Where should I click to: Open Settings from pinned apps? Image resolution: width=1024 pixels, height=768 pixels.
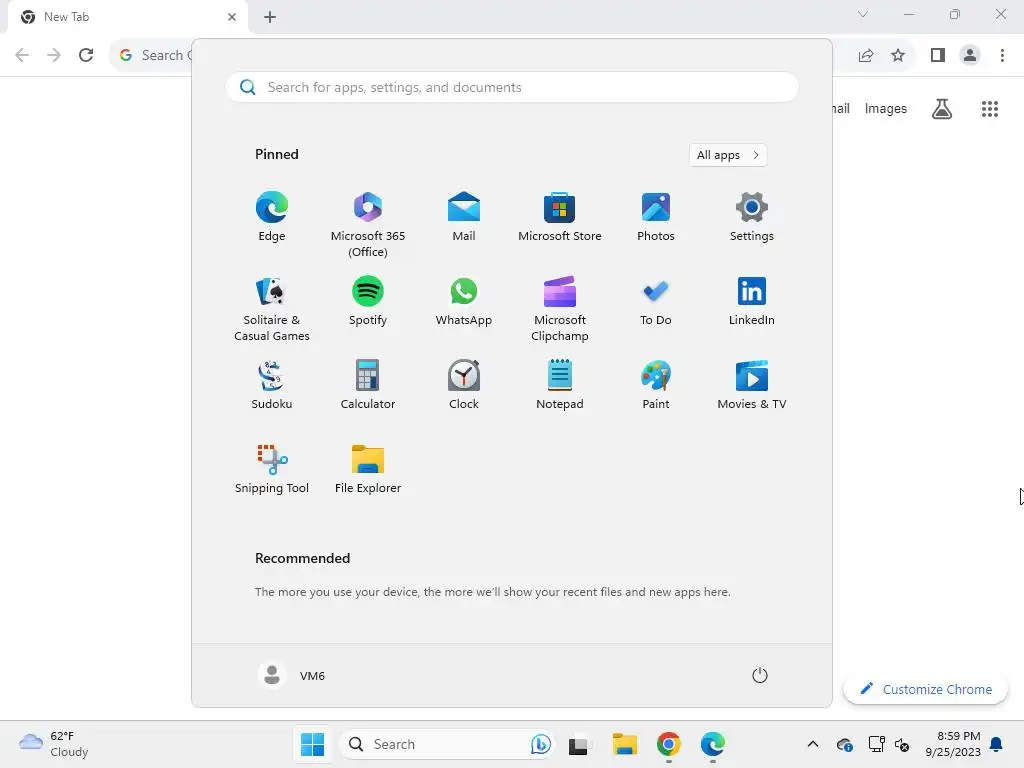coord(752,217)
